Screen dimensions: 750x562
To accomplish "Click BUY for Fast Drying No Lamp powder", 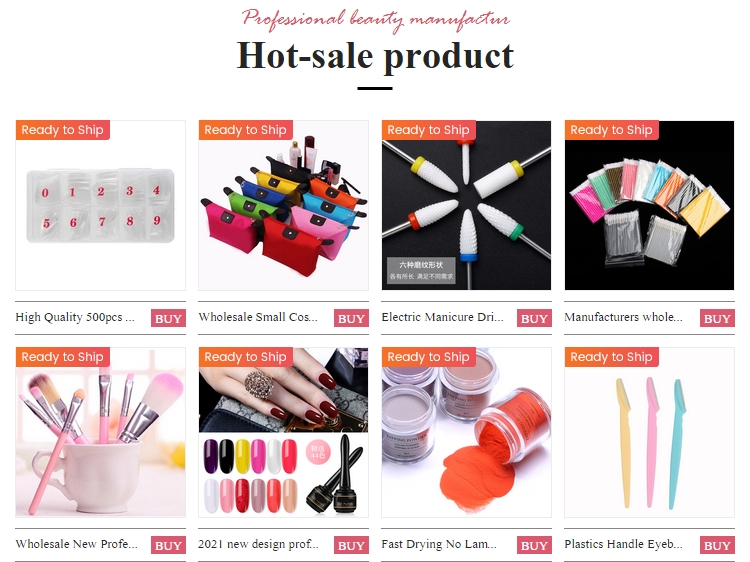I will point(534,545).
